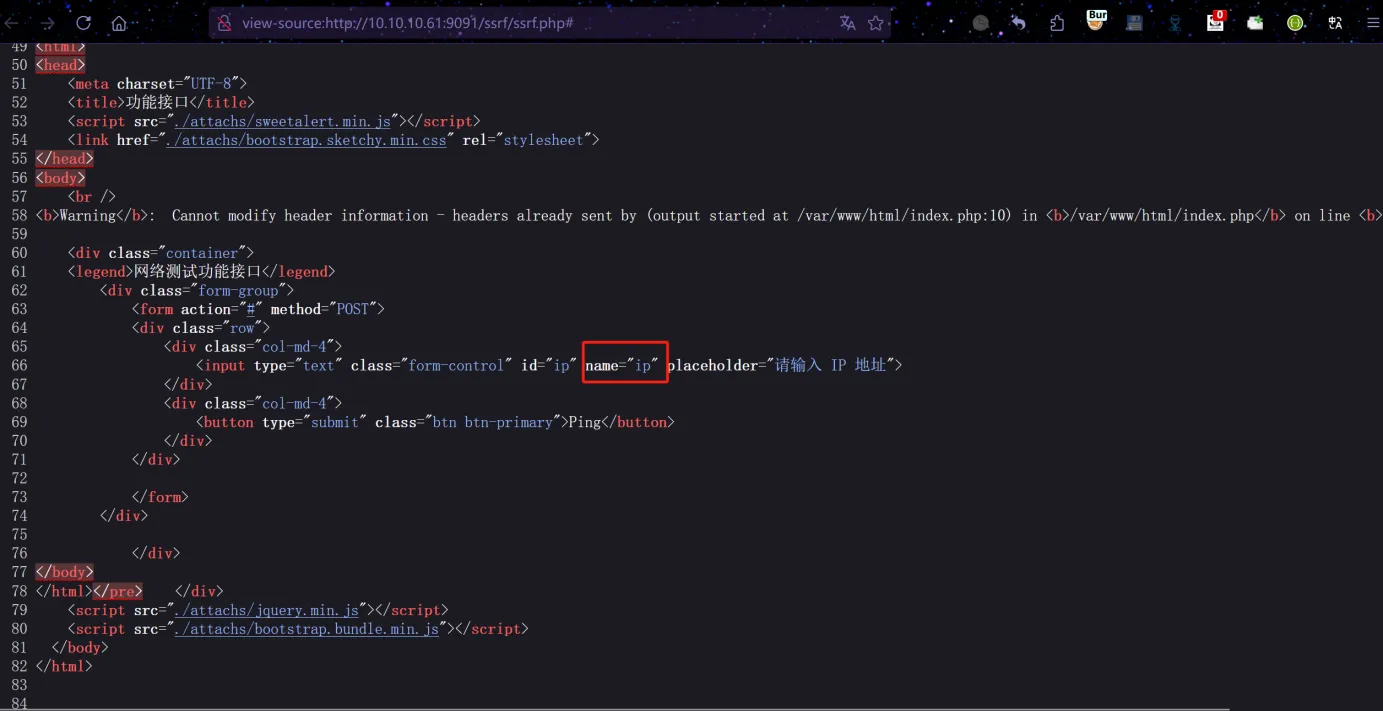Image resolution: width=1383 pixels, height=711 pixels.
Task: Open the ./attachs/sweetalert.min.js source link
Action: [282, 121]
